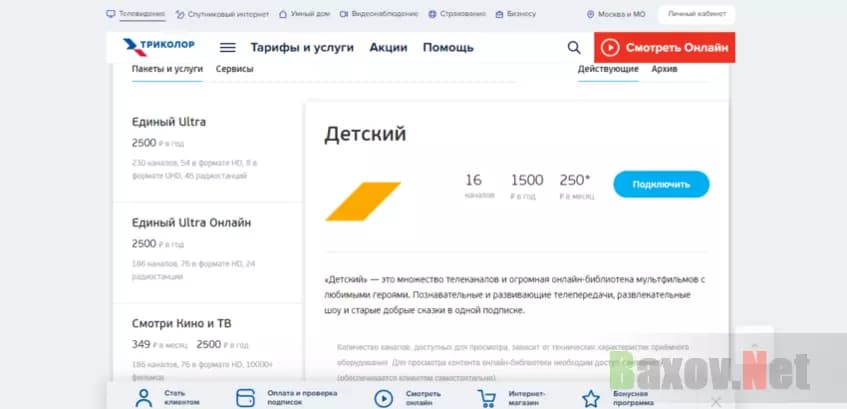
Task: Click the satellite icon beside Спутниковый интернет
Action: (180, 15)
